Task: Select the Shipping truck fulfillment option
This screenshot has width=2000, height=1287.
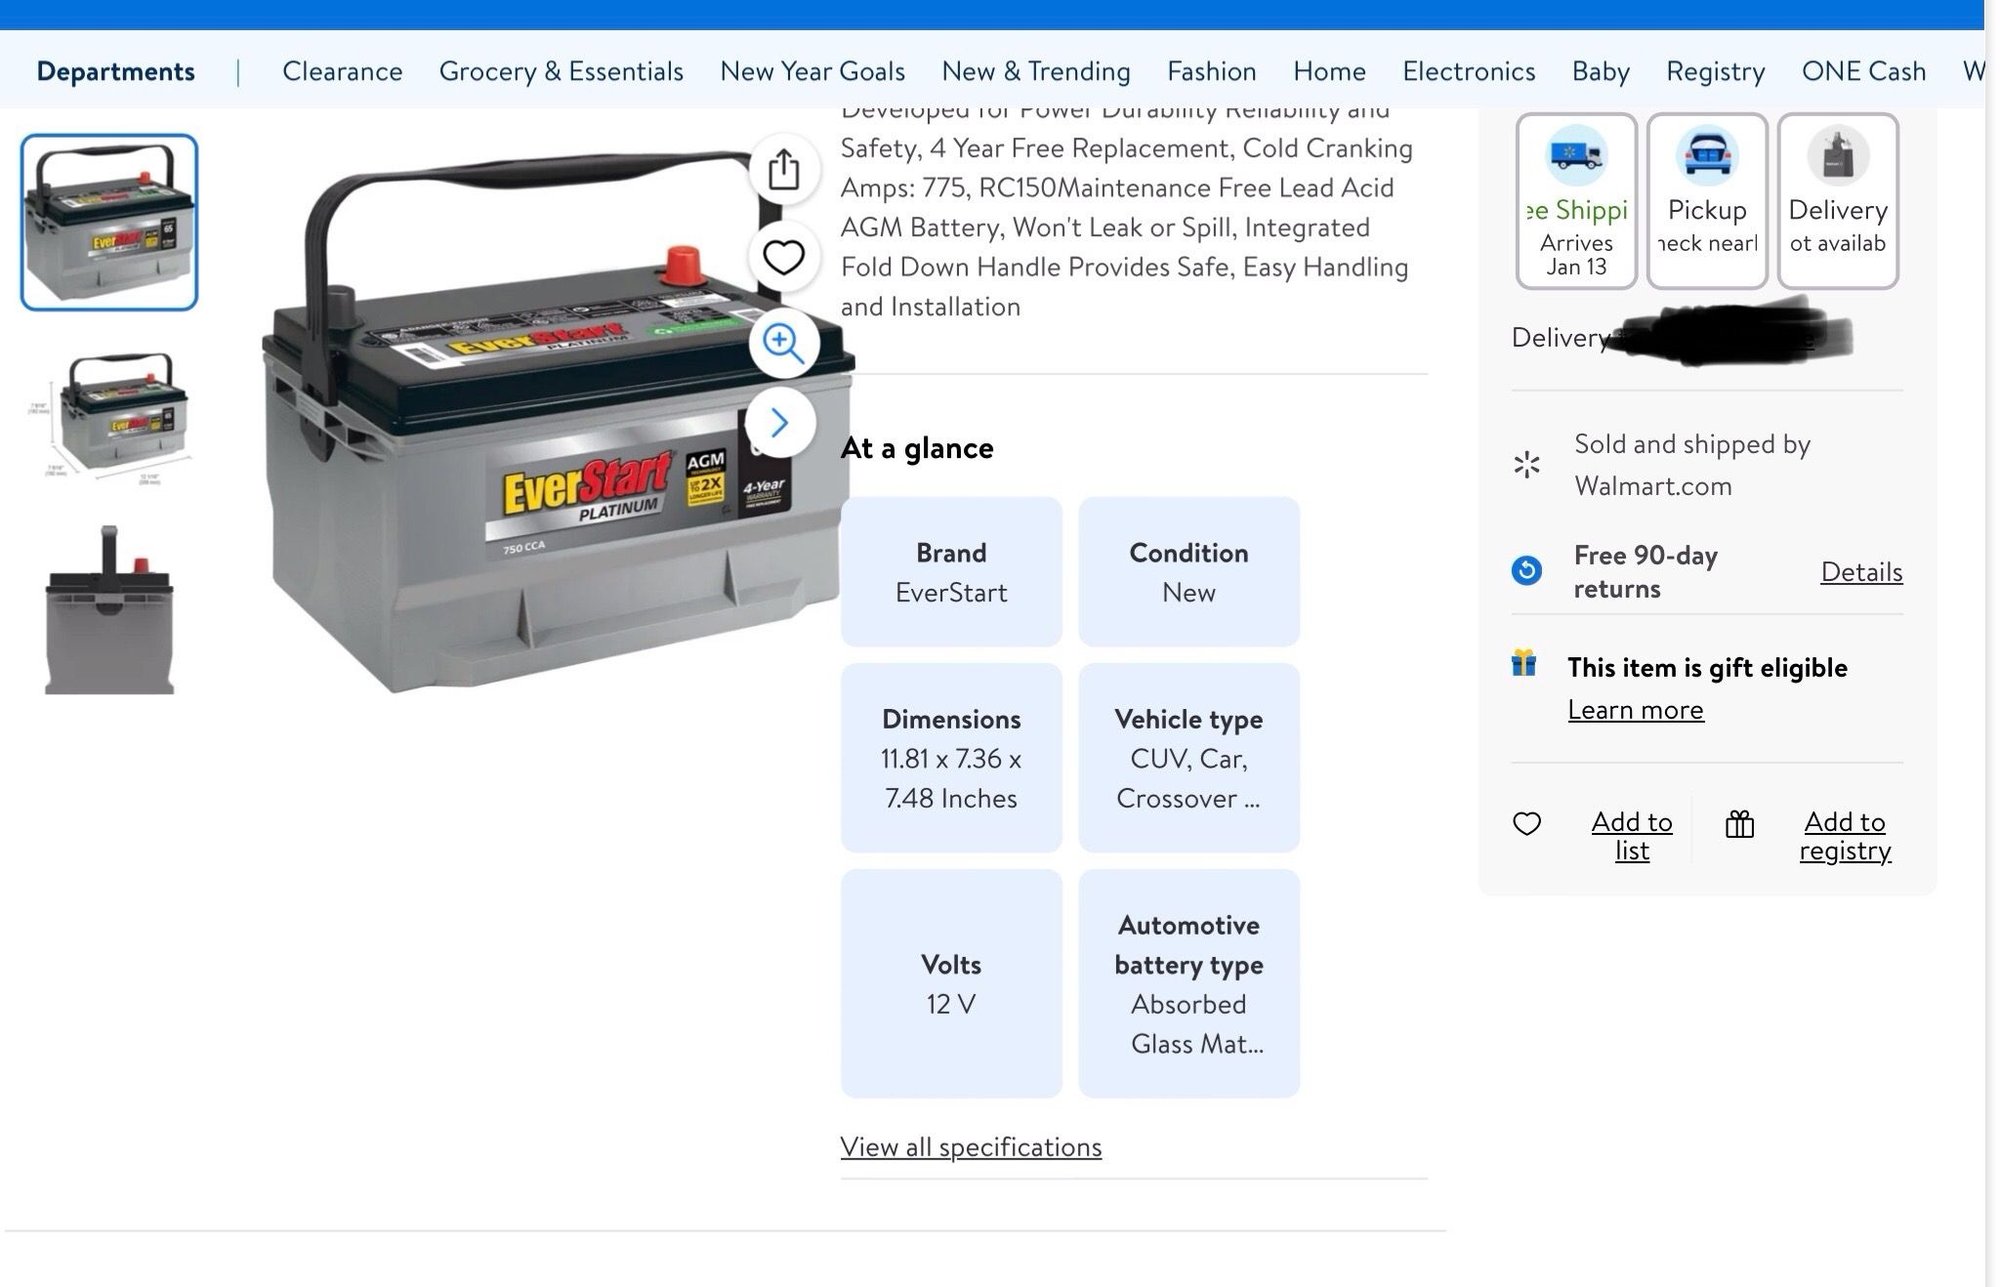Action: pyautogui.click(x=1576, y=201)
